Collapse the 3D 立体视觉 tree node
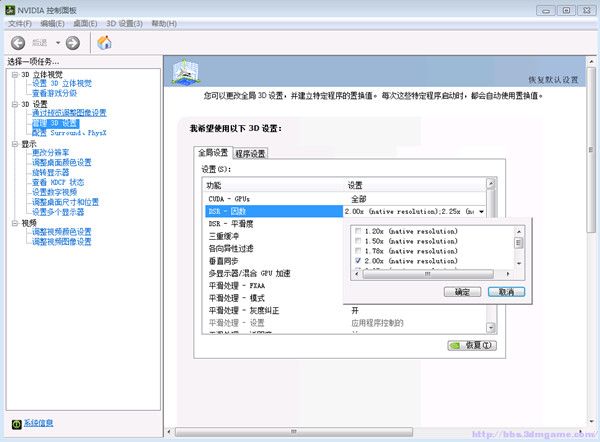The width and height of the screenshot is (600, 442). click(15, 75)
